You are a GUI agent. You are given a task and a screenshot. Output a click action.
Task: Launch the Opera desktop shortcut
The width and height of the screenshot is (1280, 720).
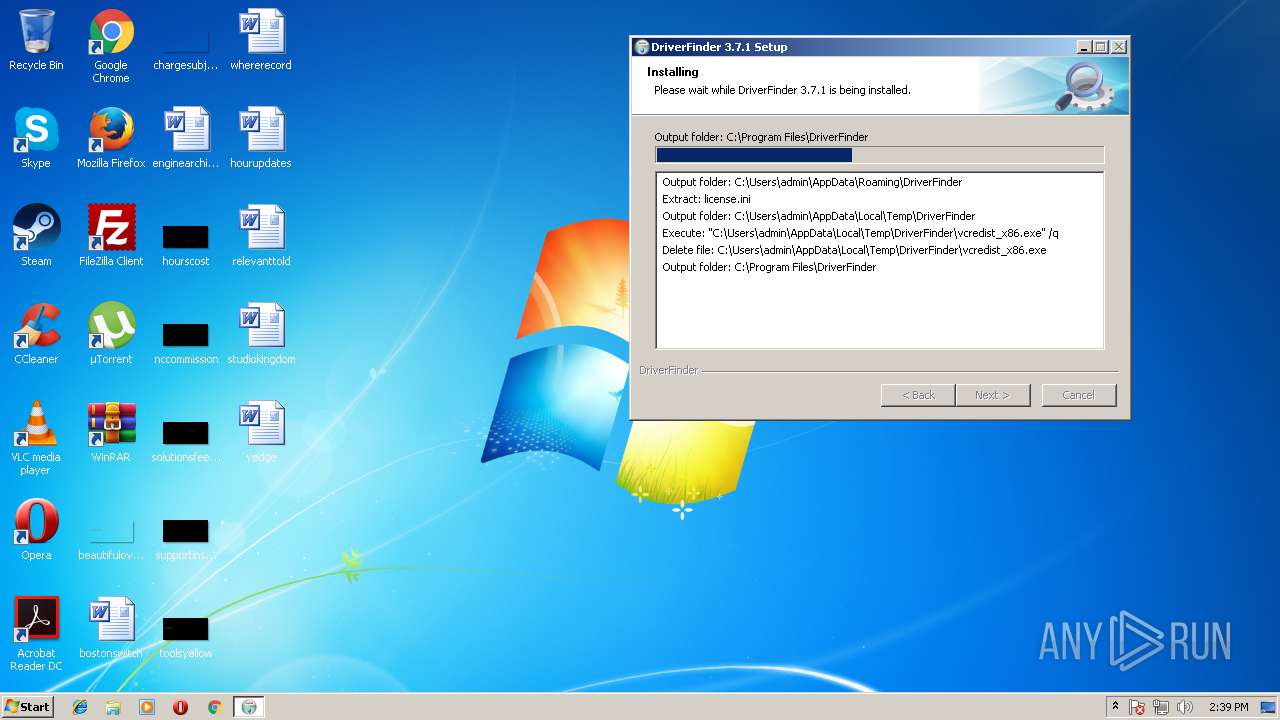(x=36, y=530)
